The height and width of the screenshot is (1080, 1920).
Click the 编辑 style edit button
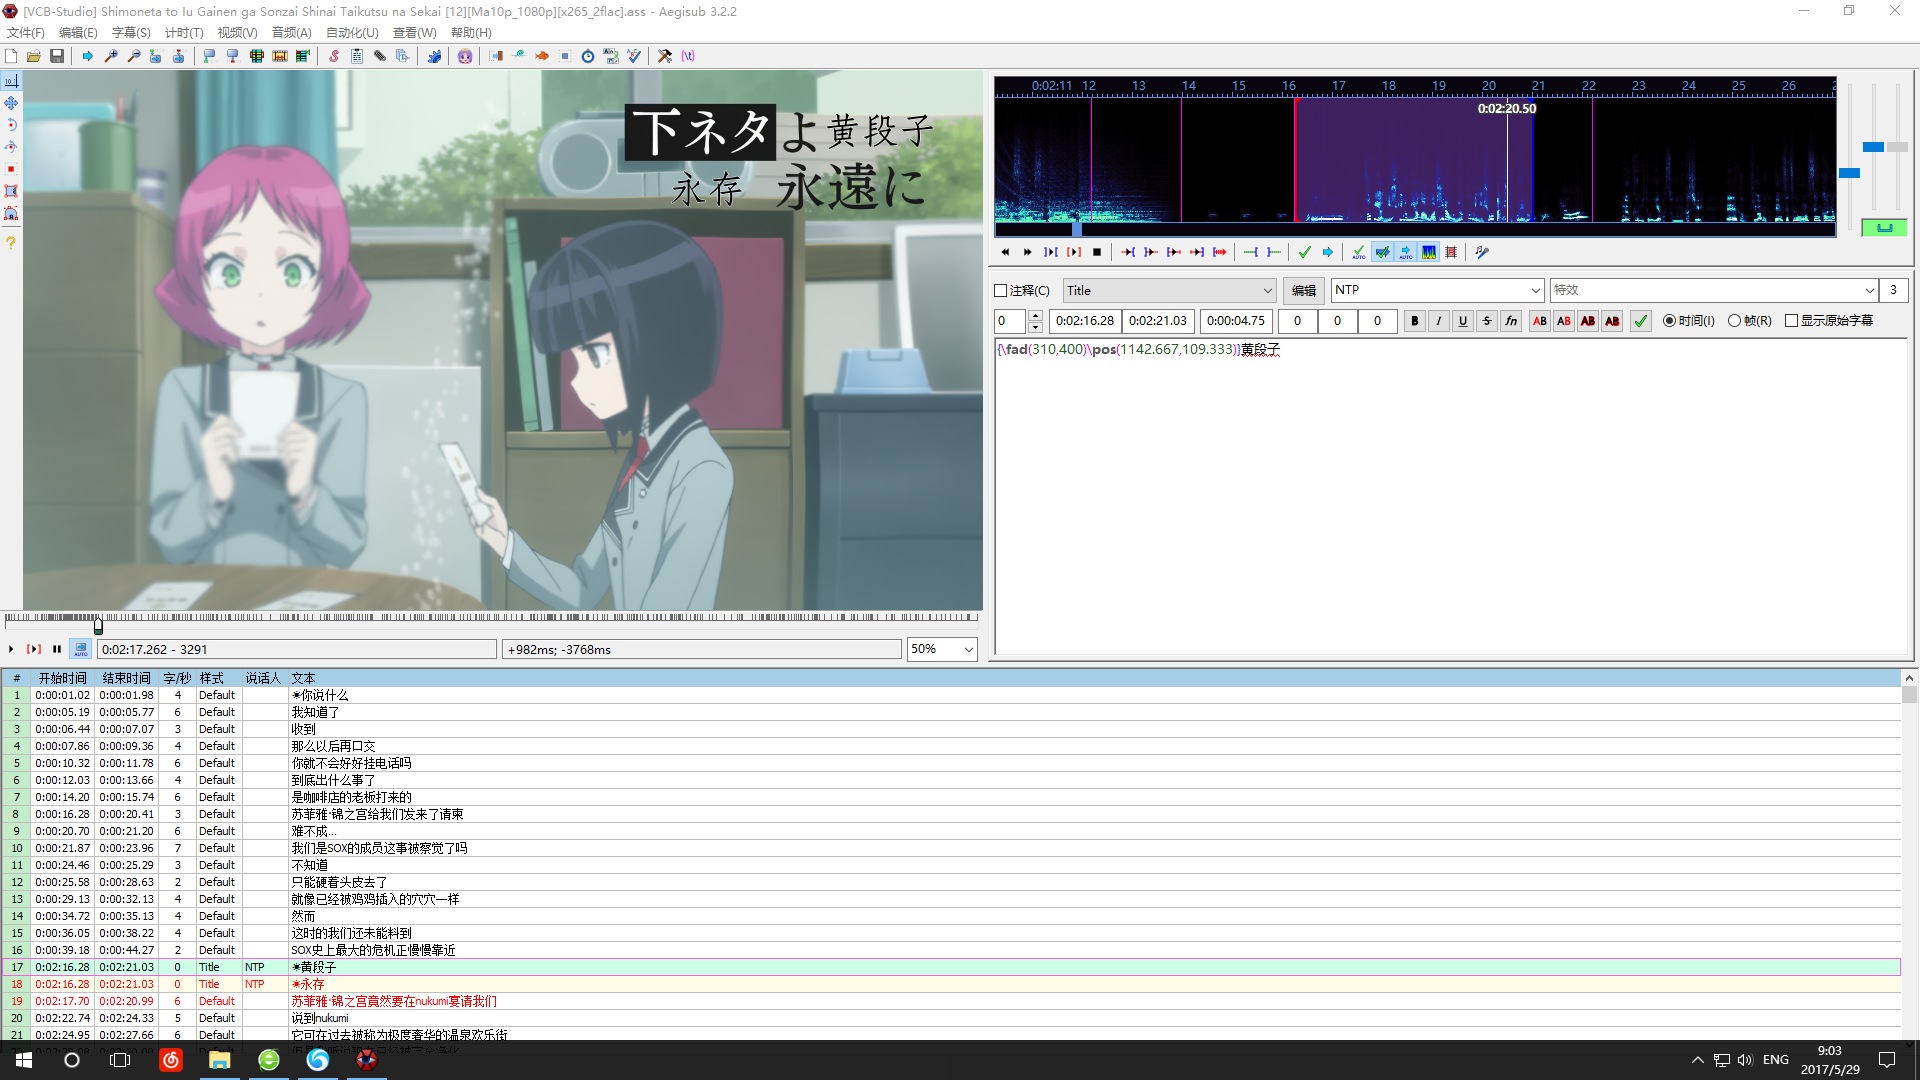point(1303,291)
